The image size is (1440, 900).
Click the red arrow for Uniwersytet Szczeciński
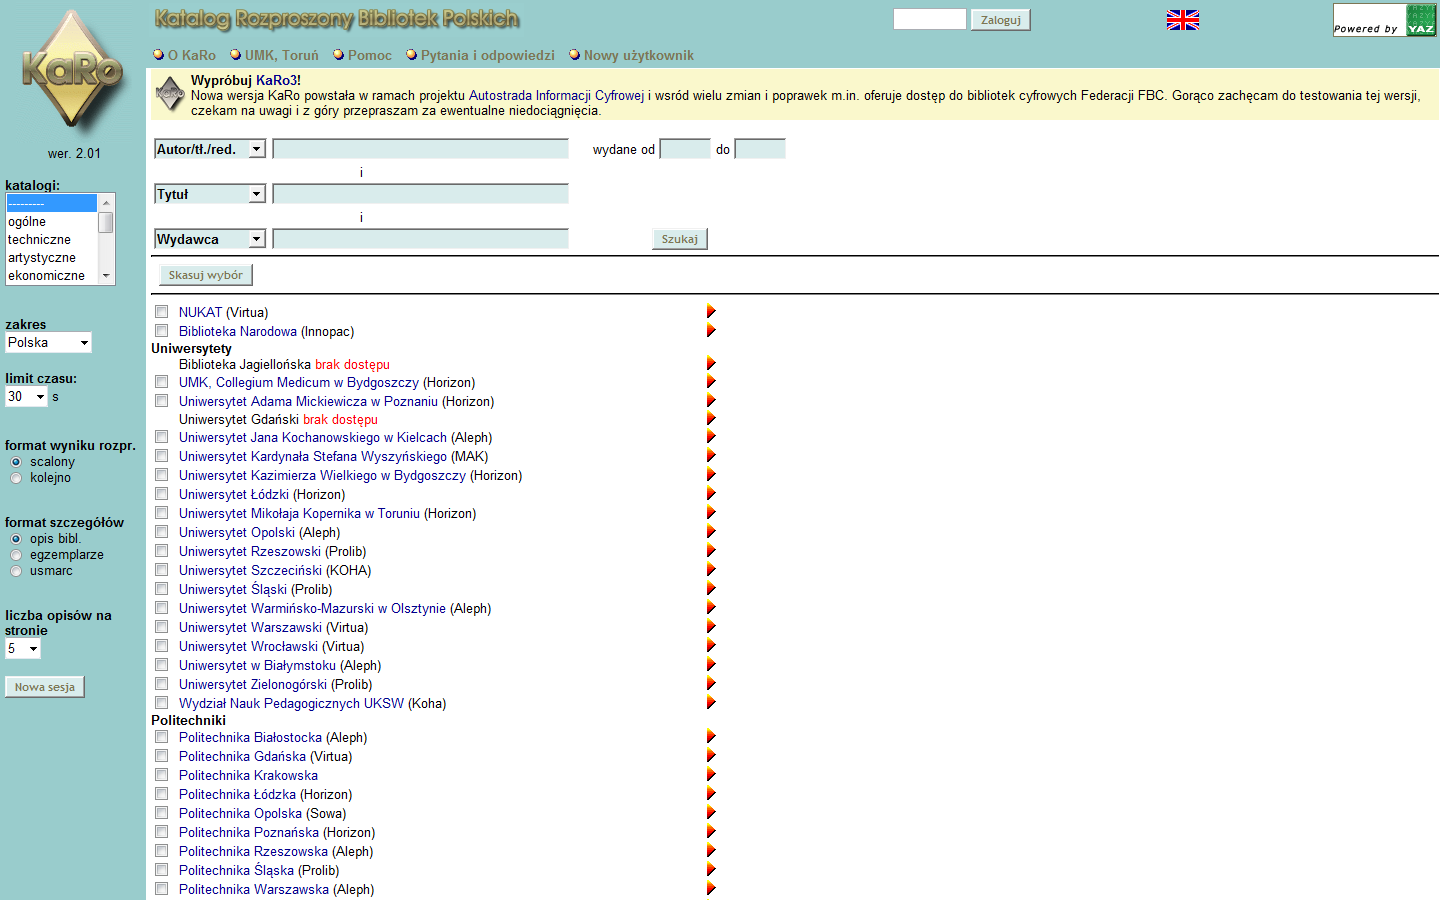(x=711, y=570)
